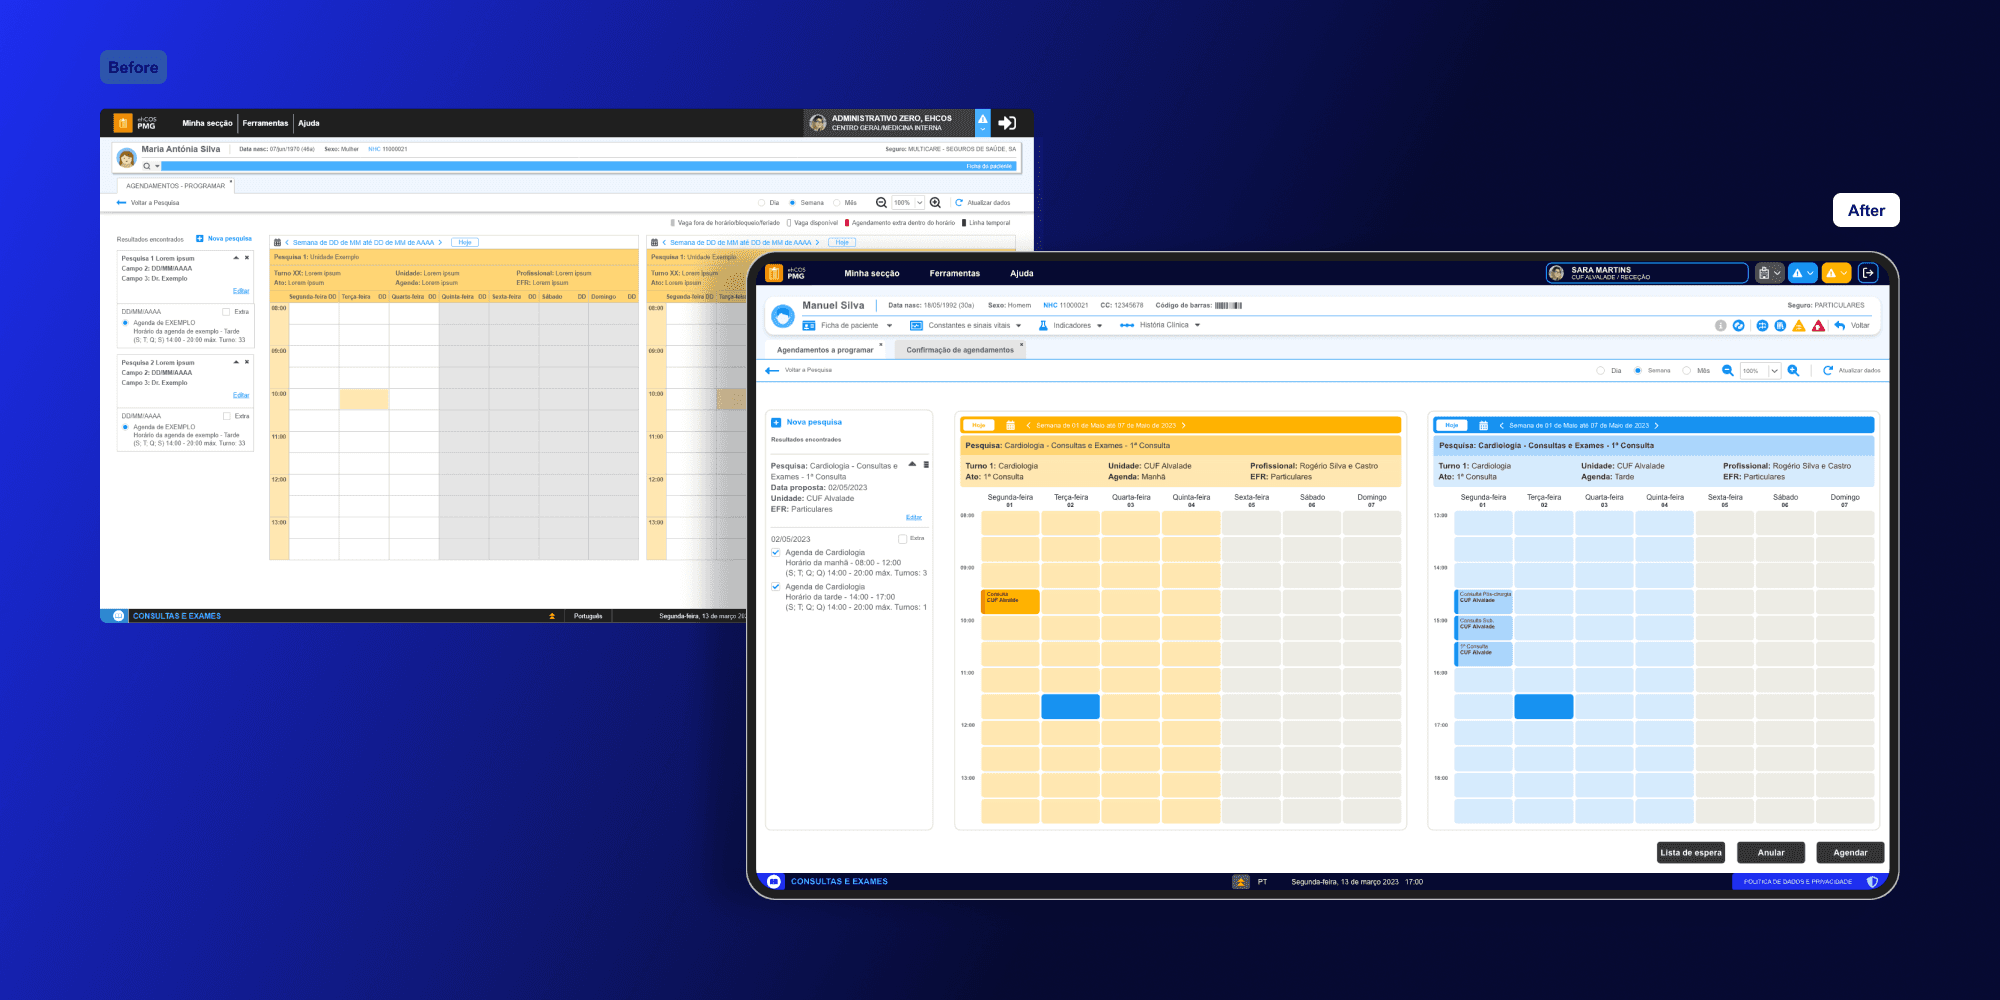Uncheck Agenda de Cardiologia Horário da manhã

click(x=775, y=552)
